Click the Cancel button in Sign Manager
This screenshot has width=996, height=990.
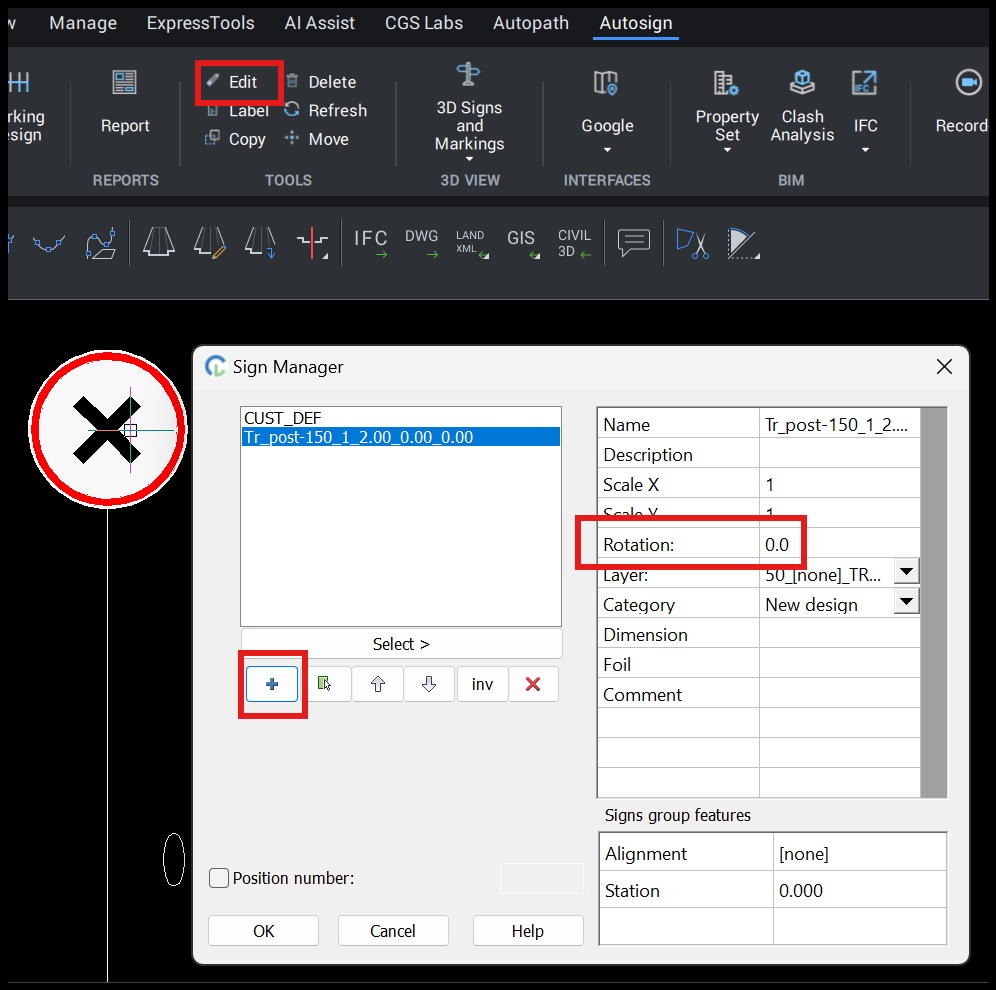[392, 931]
